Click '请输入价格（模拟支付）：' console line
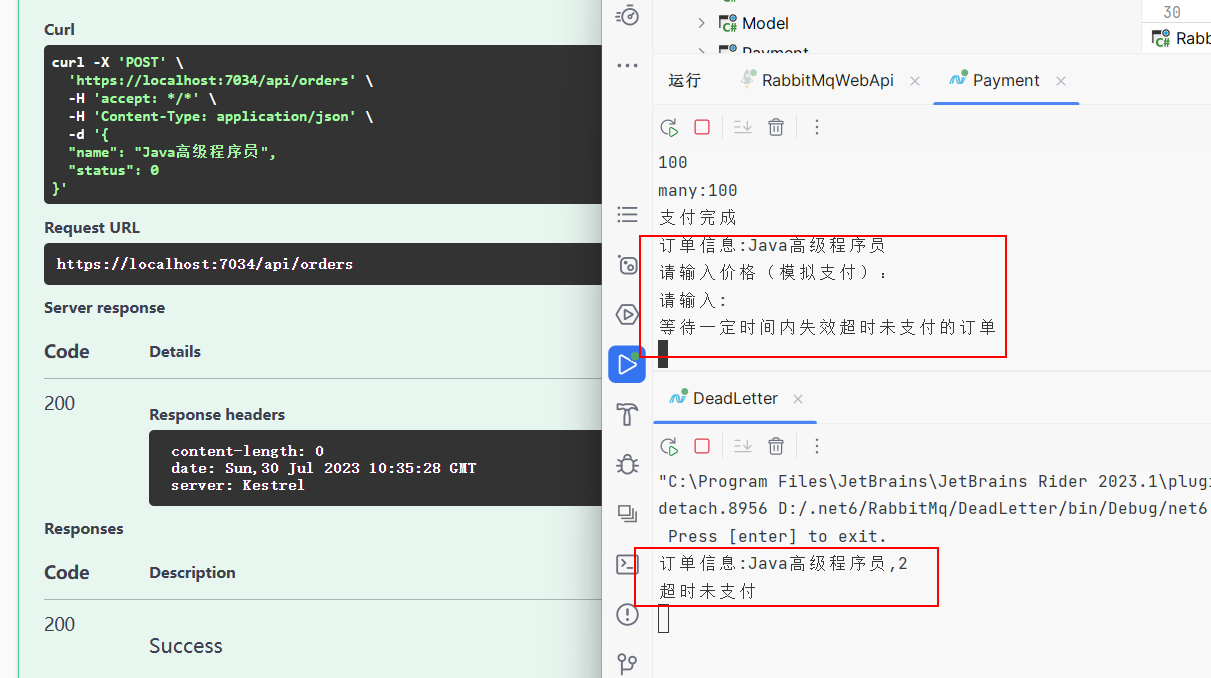This screenshot has width=1211, height=678. [x=774, y=272]
